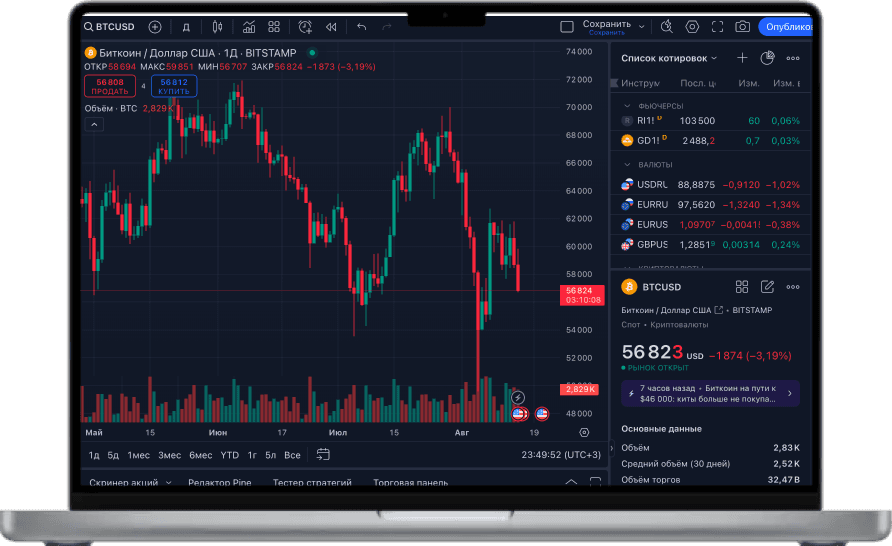Select the 5д date range
Screen dimensions: 892x546
[113, 455]
